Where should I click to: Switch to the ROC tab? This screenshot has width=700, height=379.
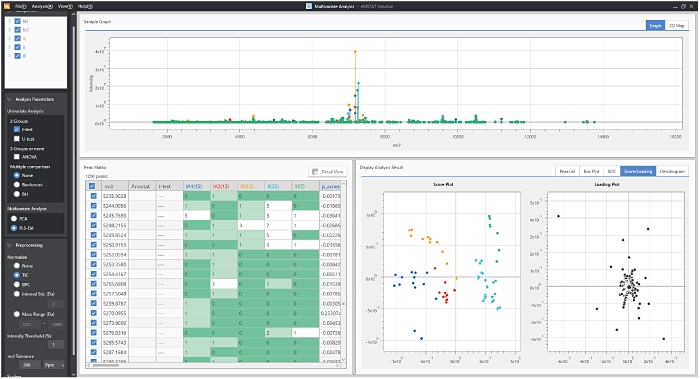click(x=612, y=171)
